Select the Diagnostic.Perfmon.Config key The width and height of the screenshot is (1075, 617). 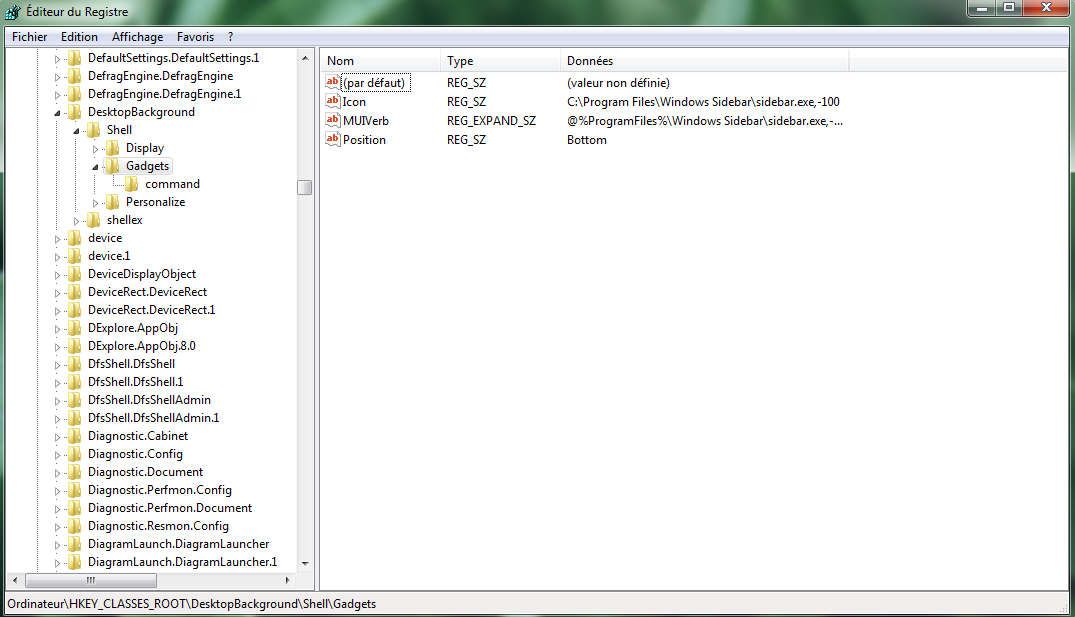160,490
